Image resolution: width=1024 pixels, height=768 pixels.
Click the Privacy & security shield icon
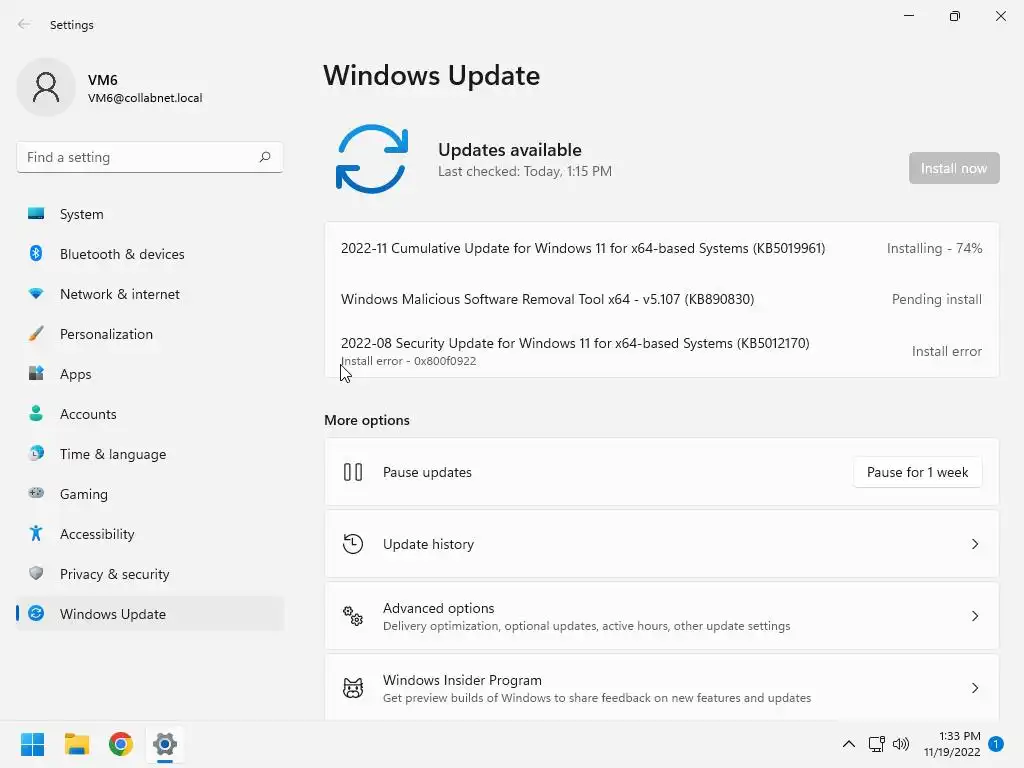(x=36, y=573)
